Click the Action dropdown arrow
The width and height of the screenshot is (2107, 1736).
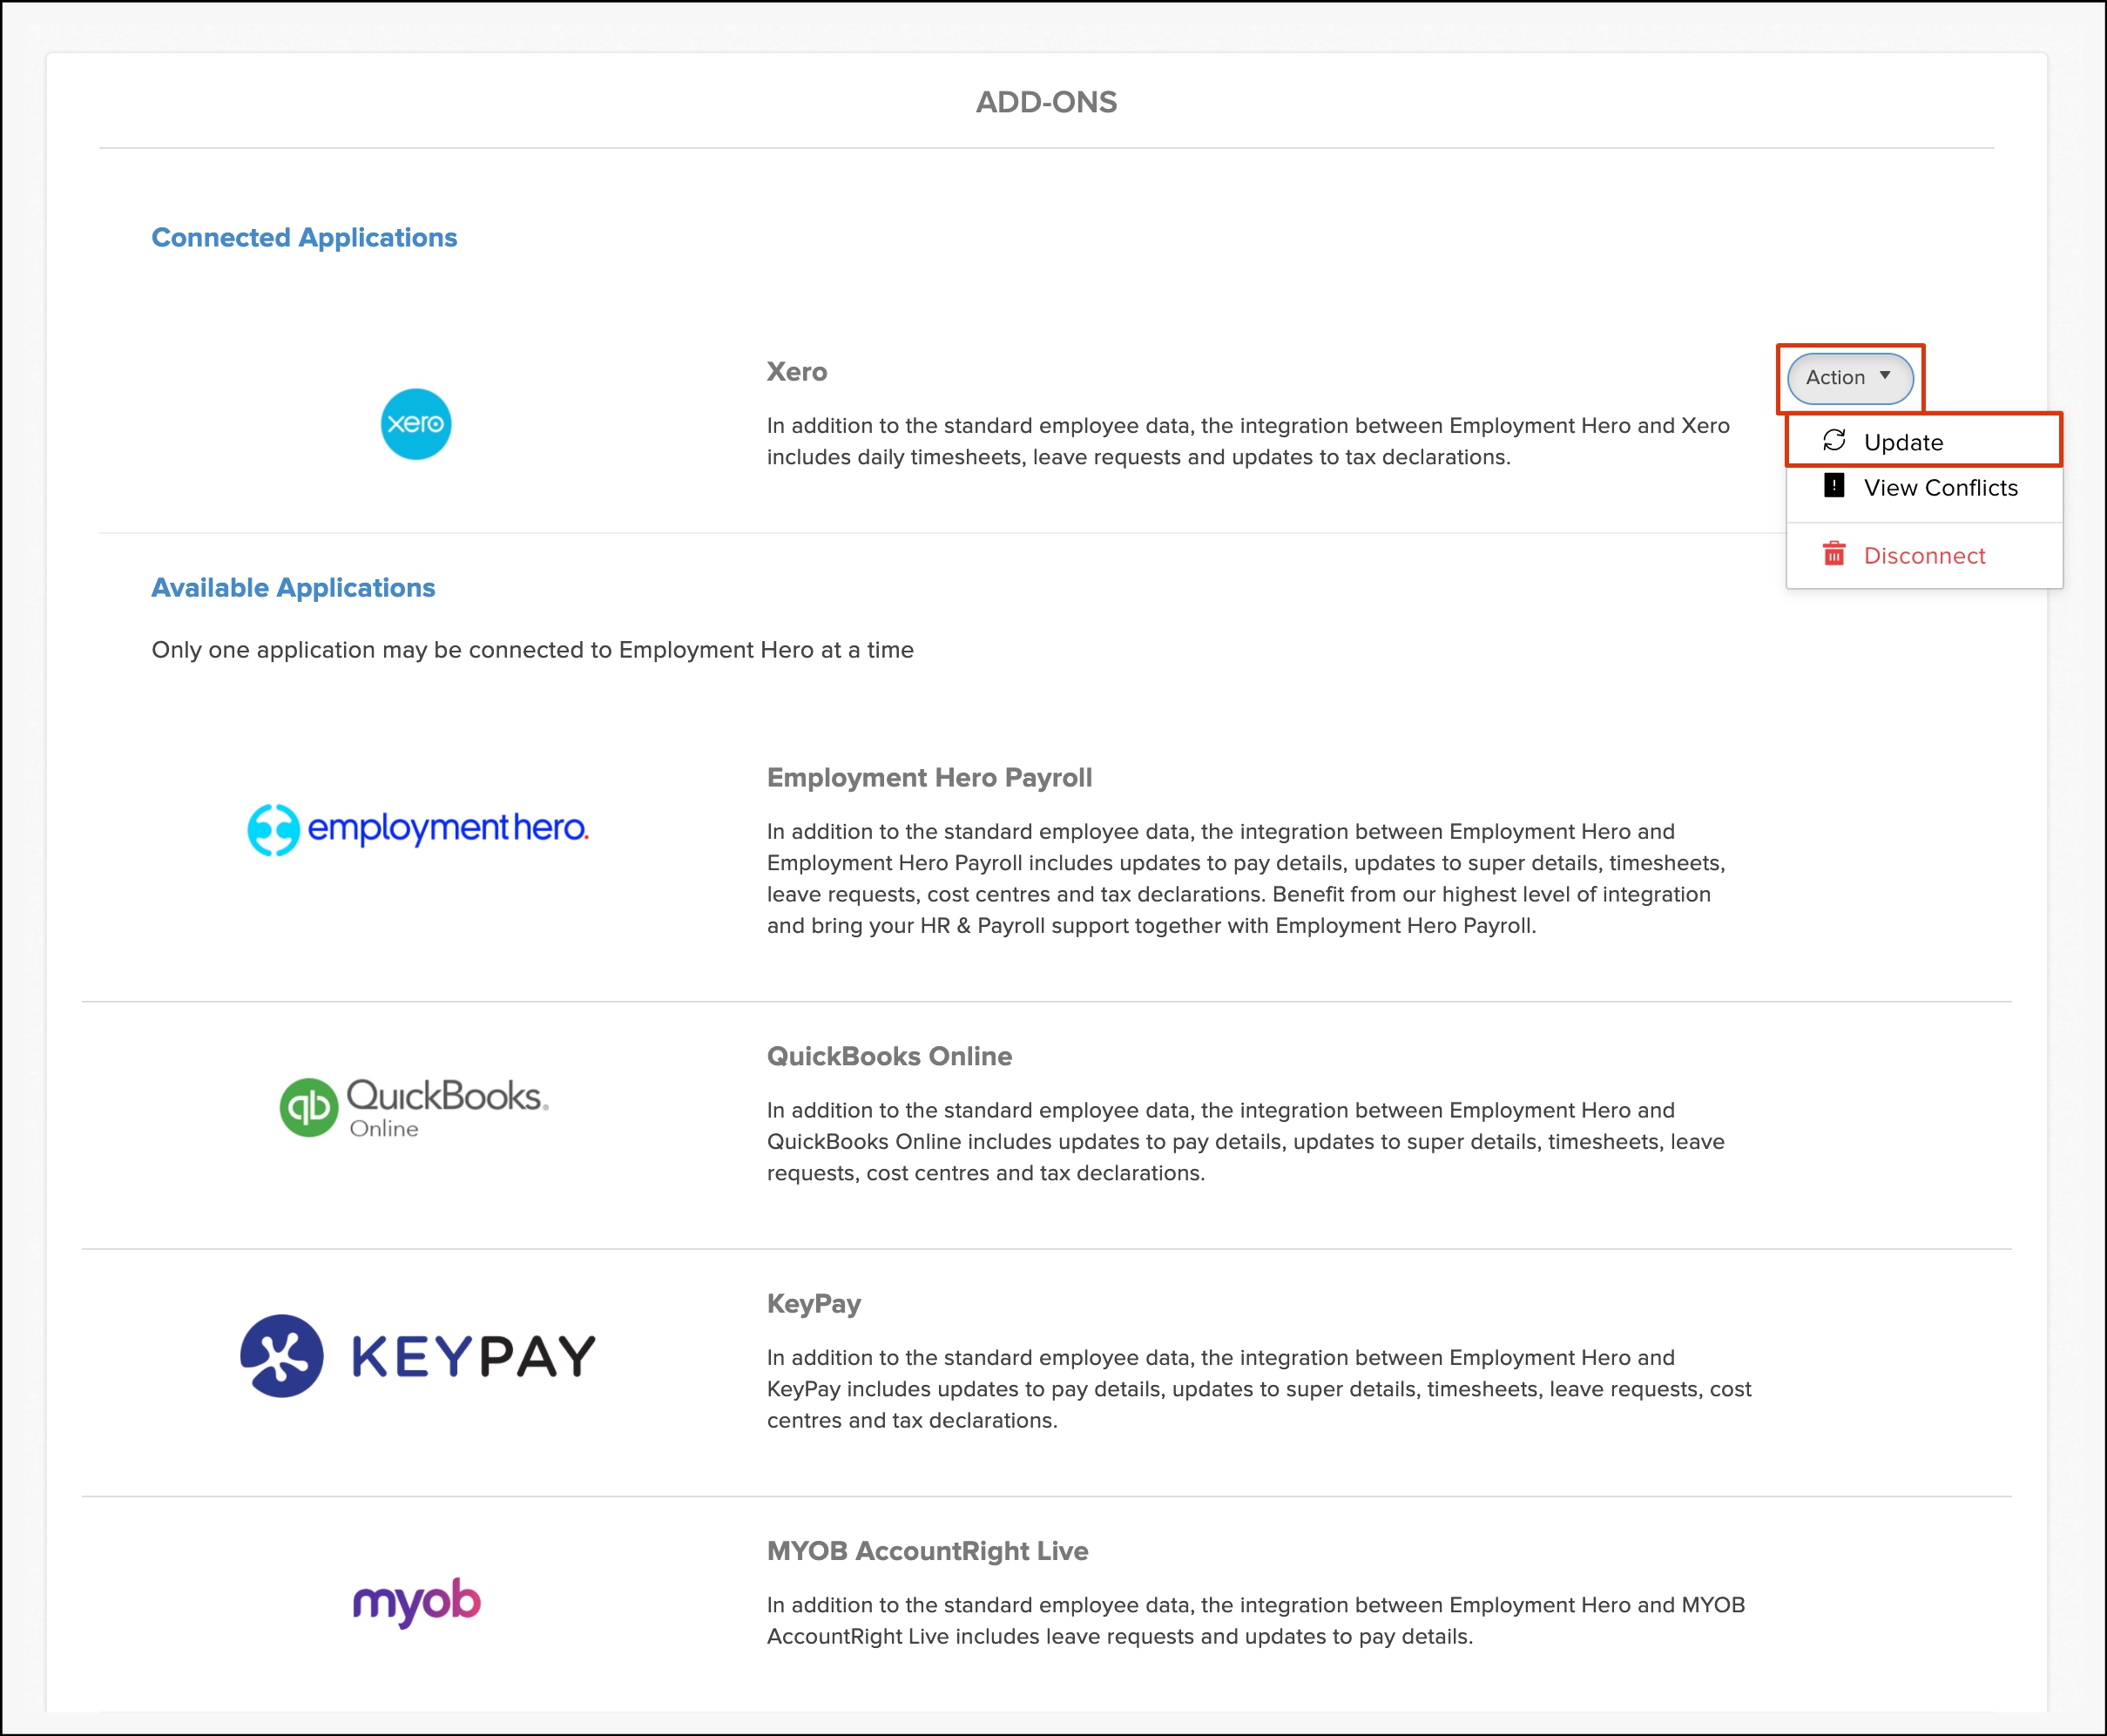(x=1885, y=376)
